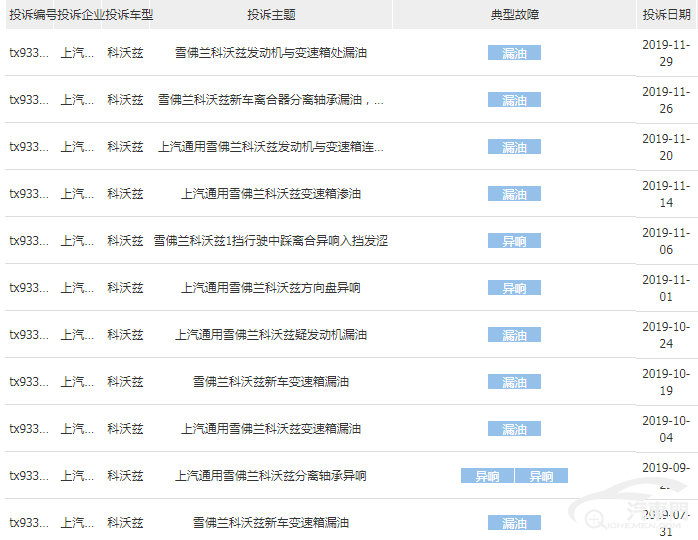Select the date 2019-10-19

[x=666, y=382]
